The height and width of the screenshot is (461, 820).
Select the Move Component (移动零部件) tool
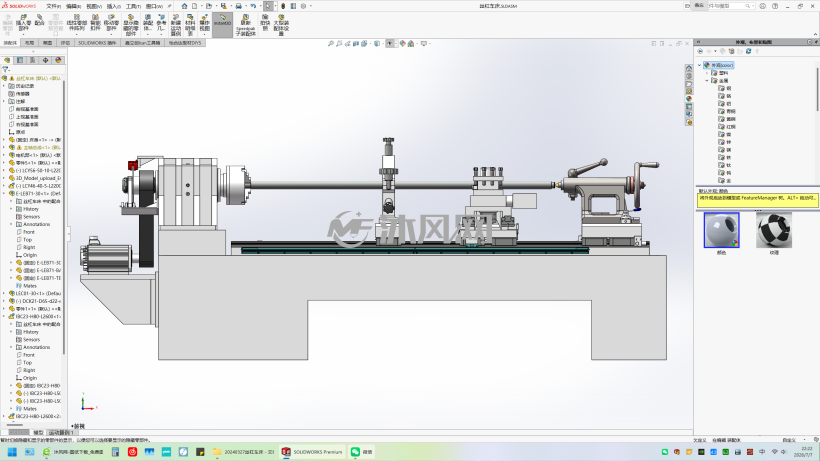tap(111, 22)
